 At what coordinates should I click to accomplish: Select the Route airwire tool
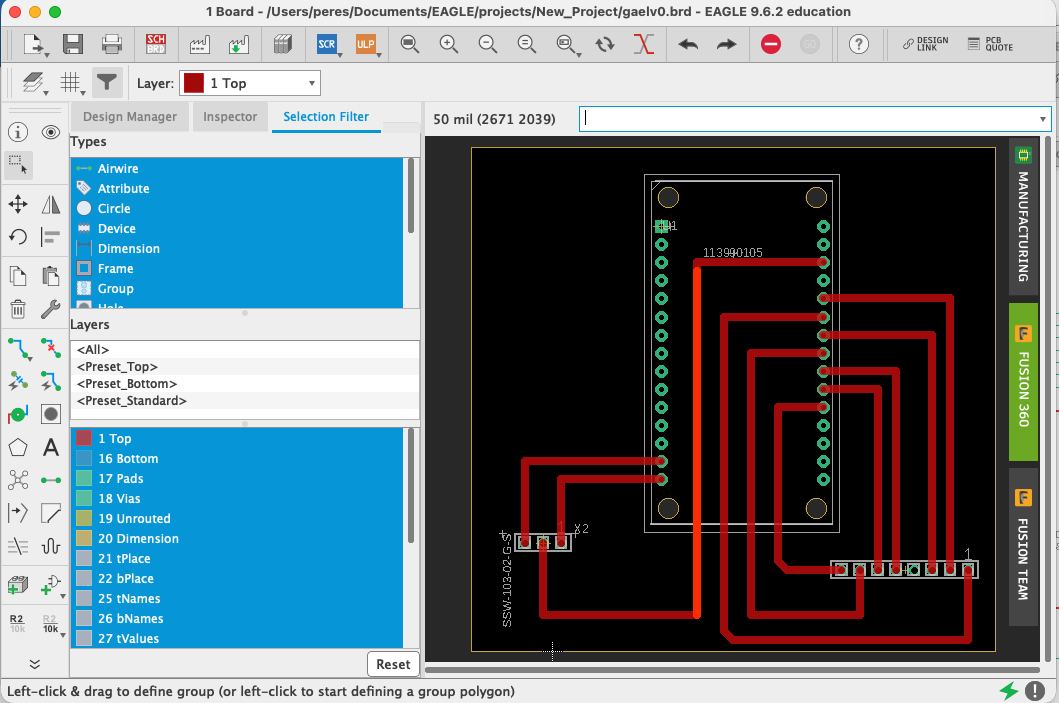coord(18,348)
